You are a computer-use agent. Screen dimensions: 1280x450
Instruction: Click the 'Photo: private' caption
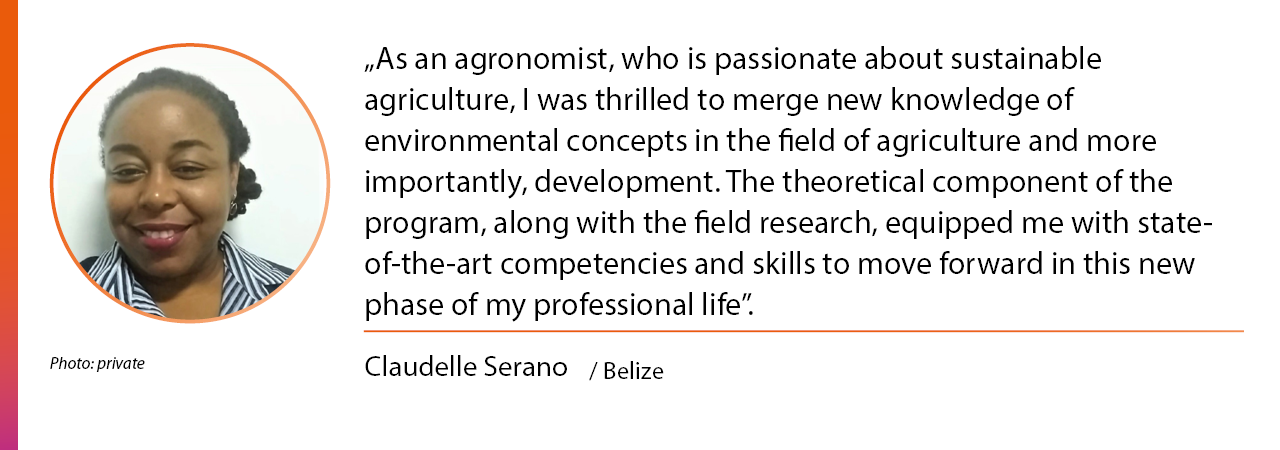(x=97, y=364)
